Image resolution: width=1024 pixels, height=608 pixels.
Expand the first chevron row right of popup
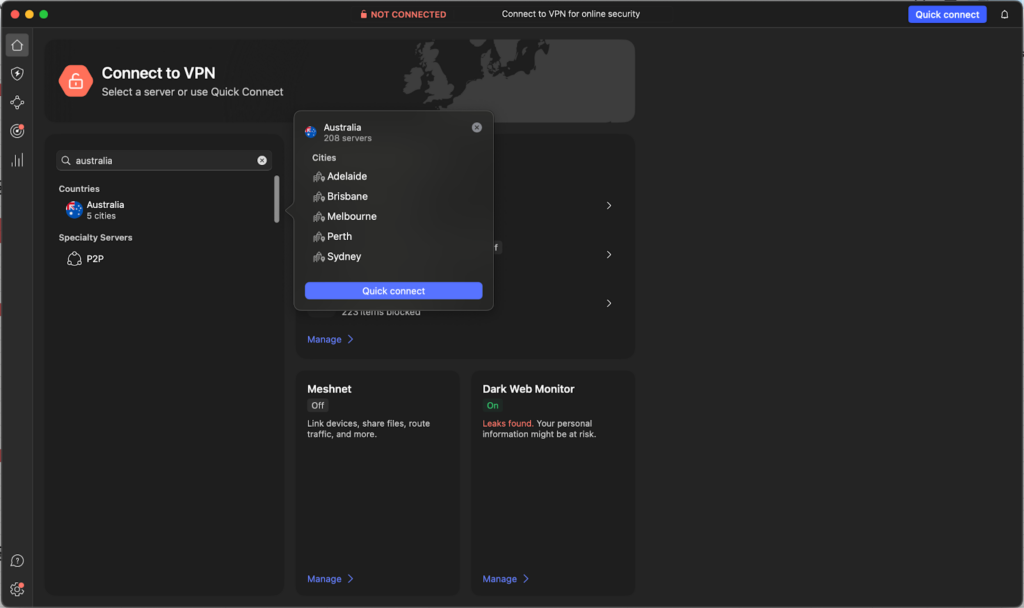pyautogui.click(x=609, y=206)
